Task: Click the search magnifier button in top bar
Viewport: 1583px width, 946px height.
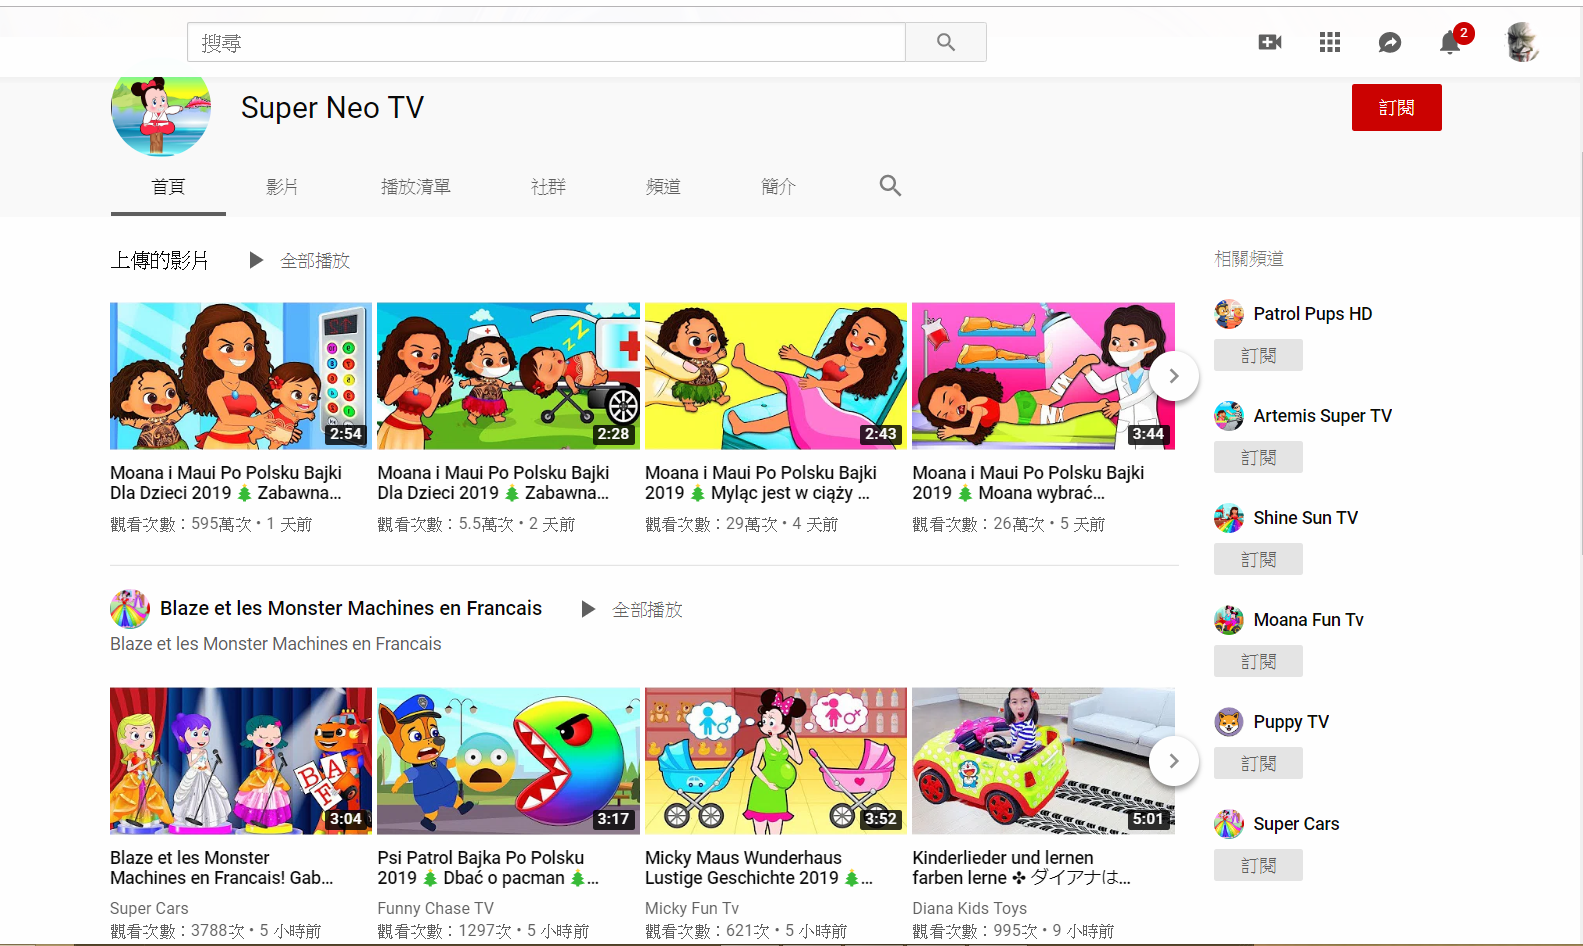Action: point(945,42)
